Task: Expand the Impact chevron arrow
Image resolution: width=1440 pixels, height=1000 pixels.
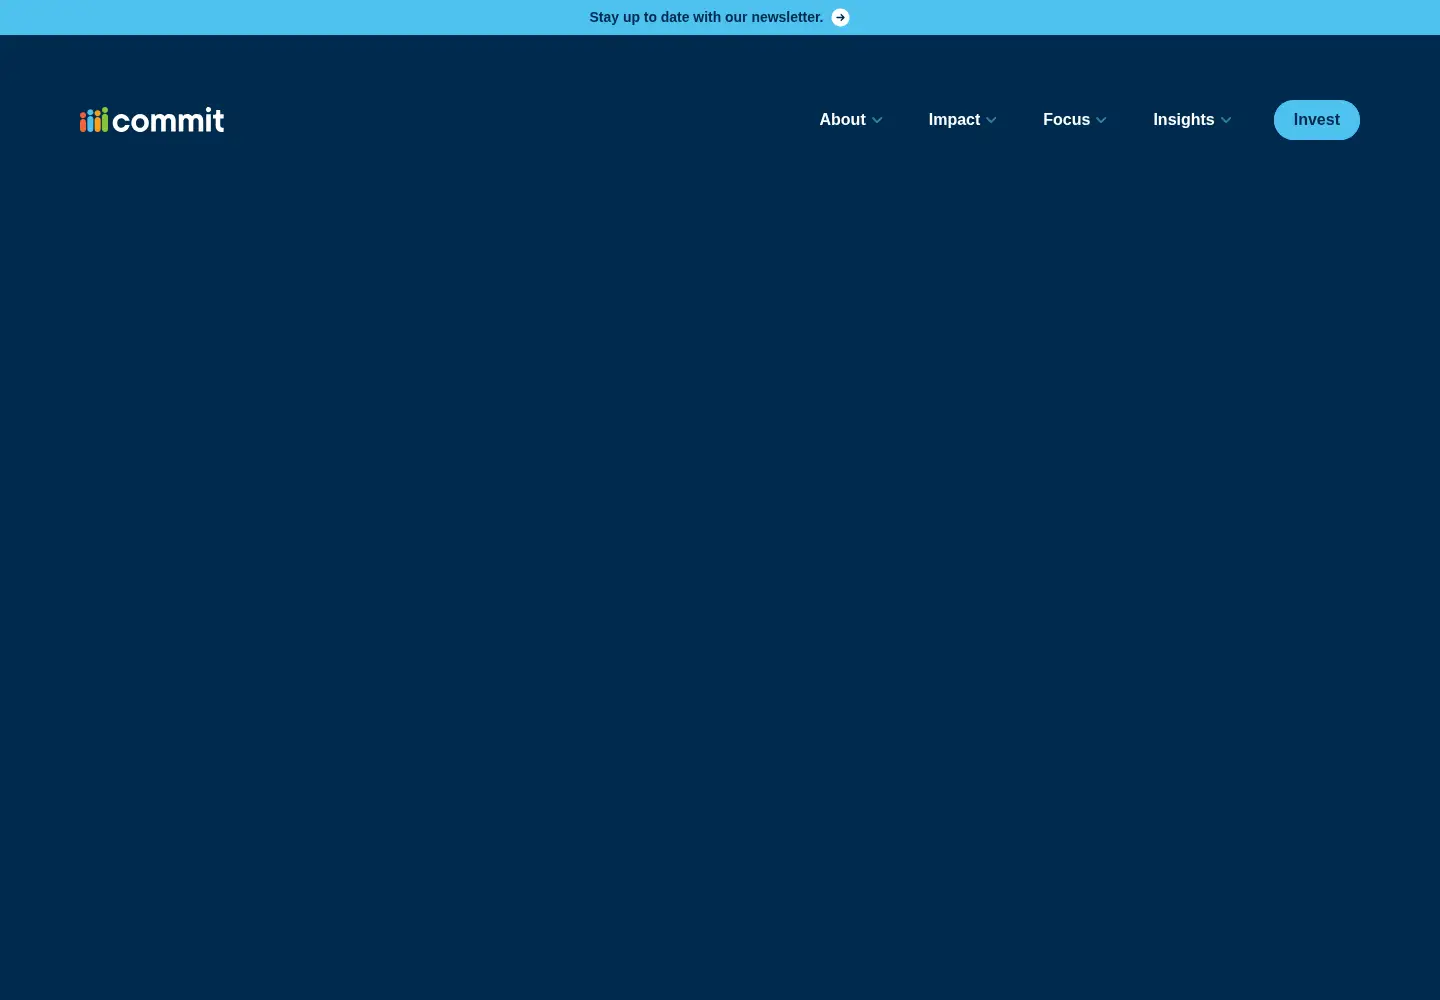Action: coord(991,120)
